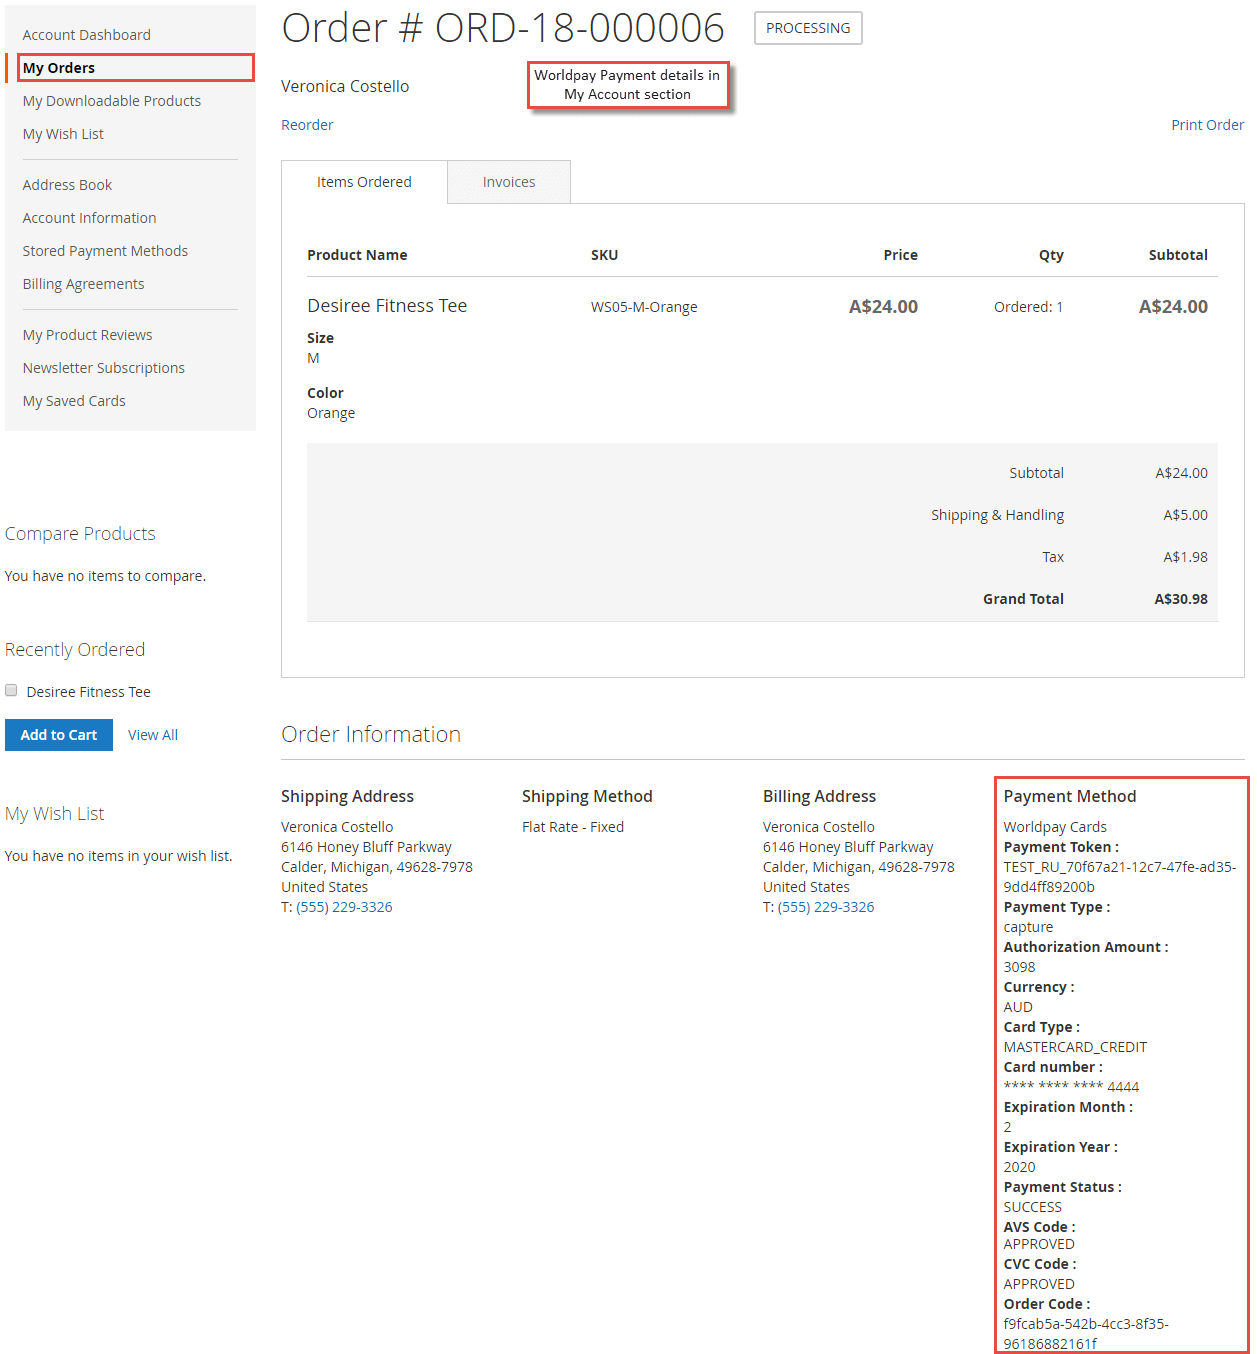Open Print Order

coord(1207,124)
